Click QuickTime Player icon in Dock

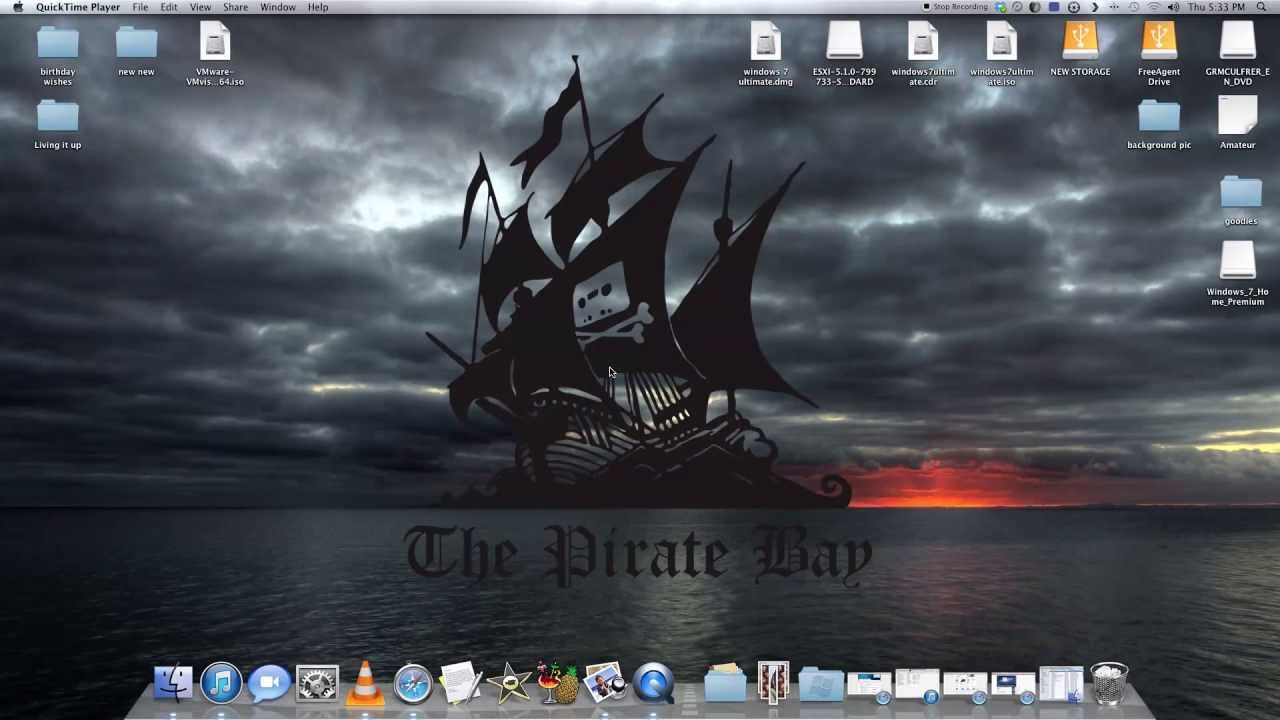pyautogui.click(x=654, y=684)
